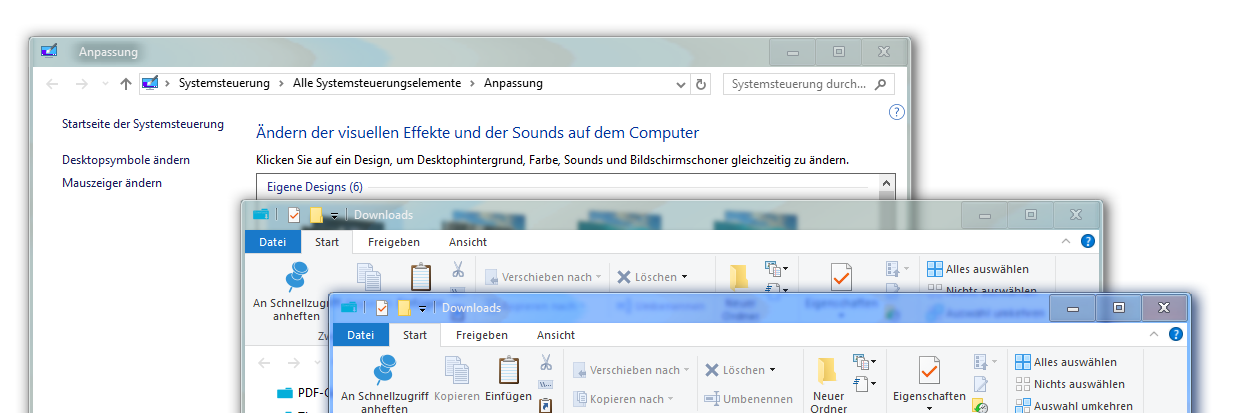Open Quick Access toolbar customize dropdown arrow
Screen dimensions: 1241x413
[x=423, y=308]
